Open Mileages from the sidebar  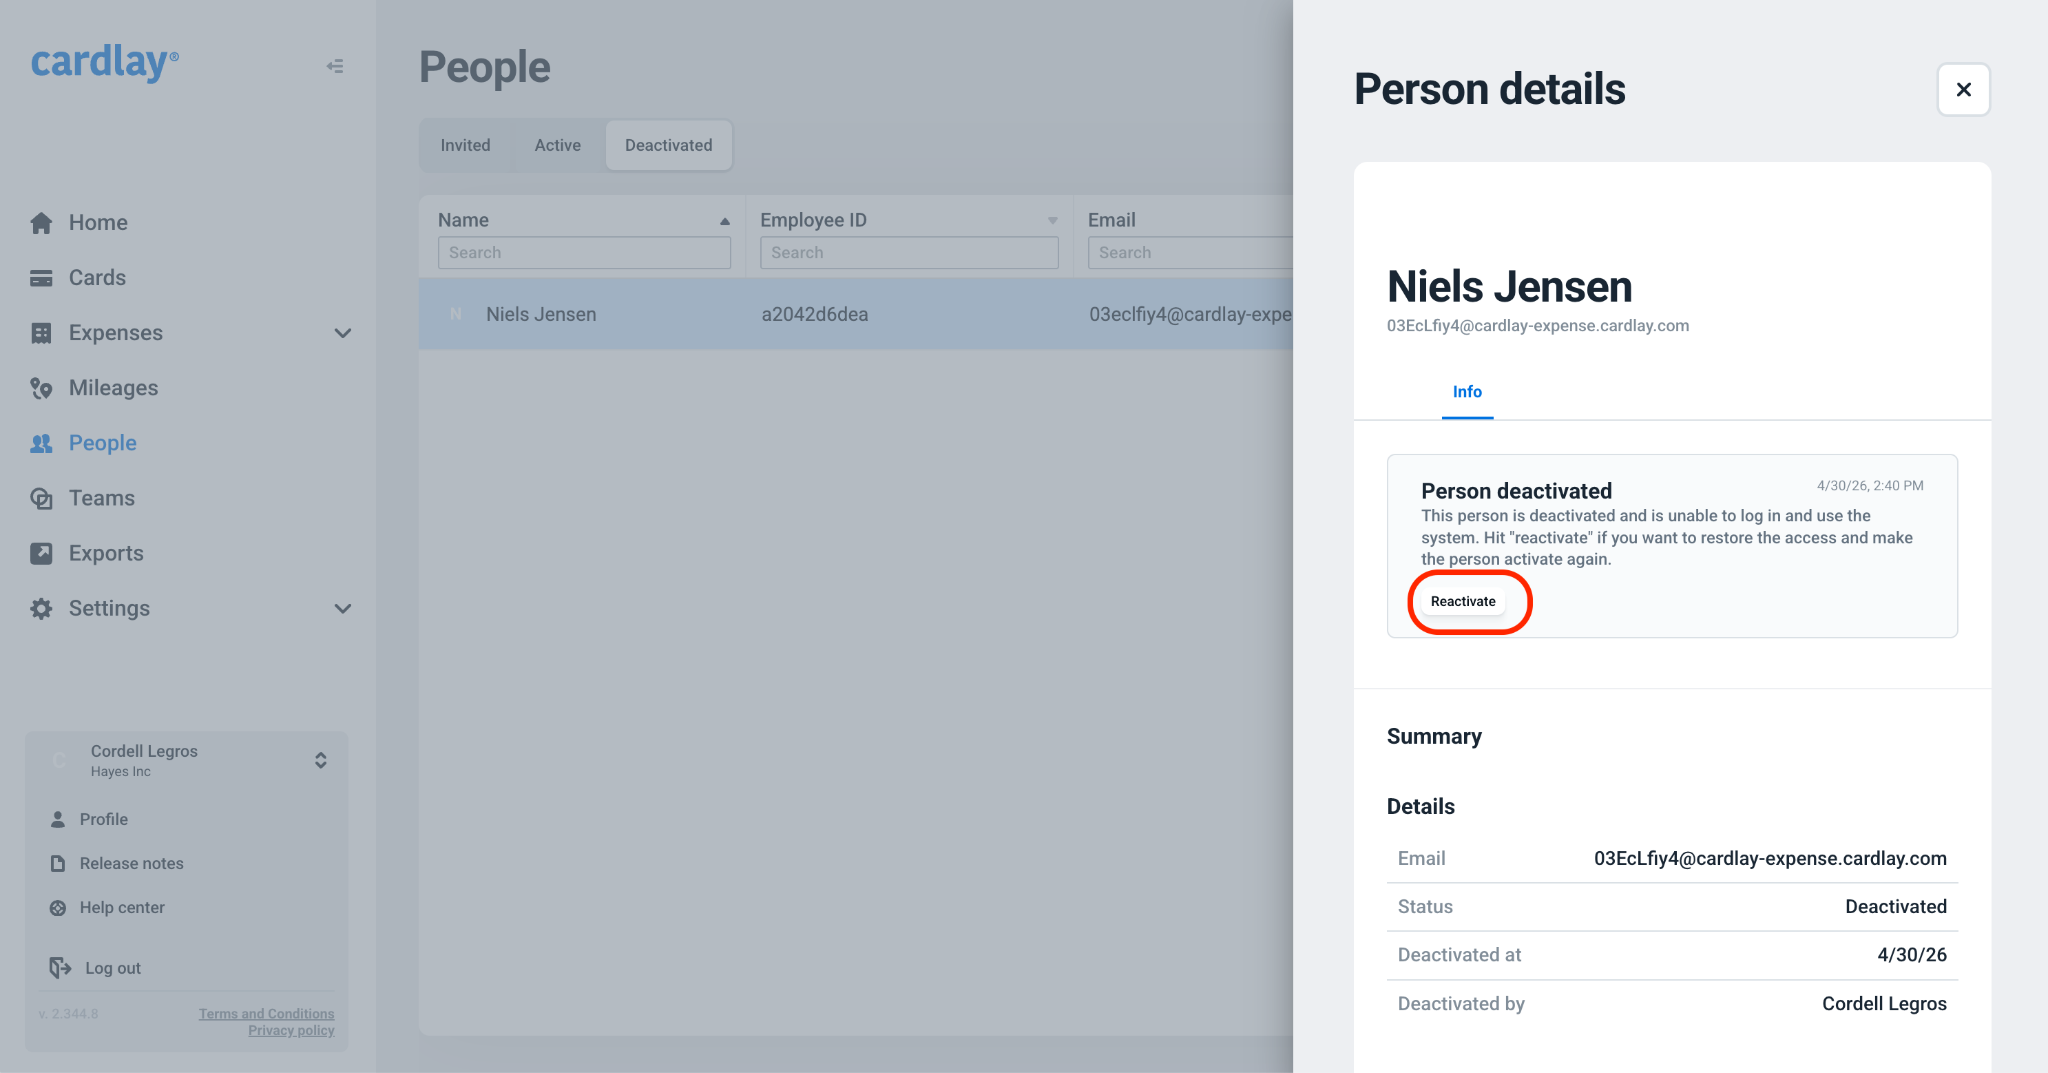[113, 388]
